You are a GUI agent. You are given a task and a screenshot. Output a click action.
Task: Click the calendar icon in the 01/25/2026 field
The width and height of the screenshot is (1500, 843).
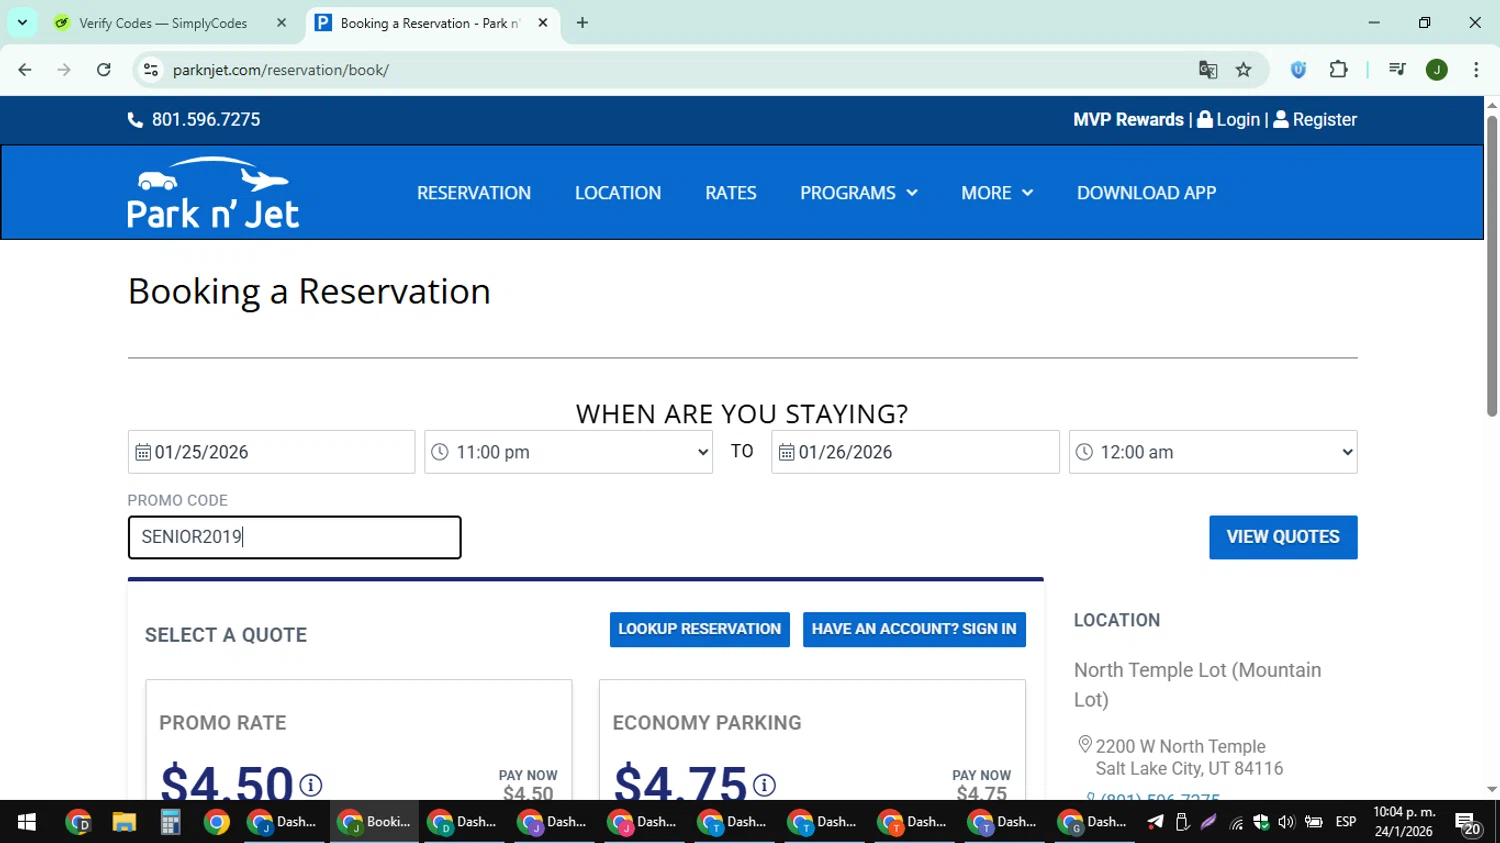coord(143,452)
